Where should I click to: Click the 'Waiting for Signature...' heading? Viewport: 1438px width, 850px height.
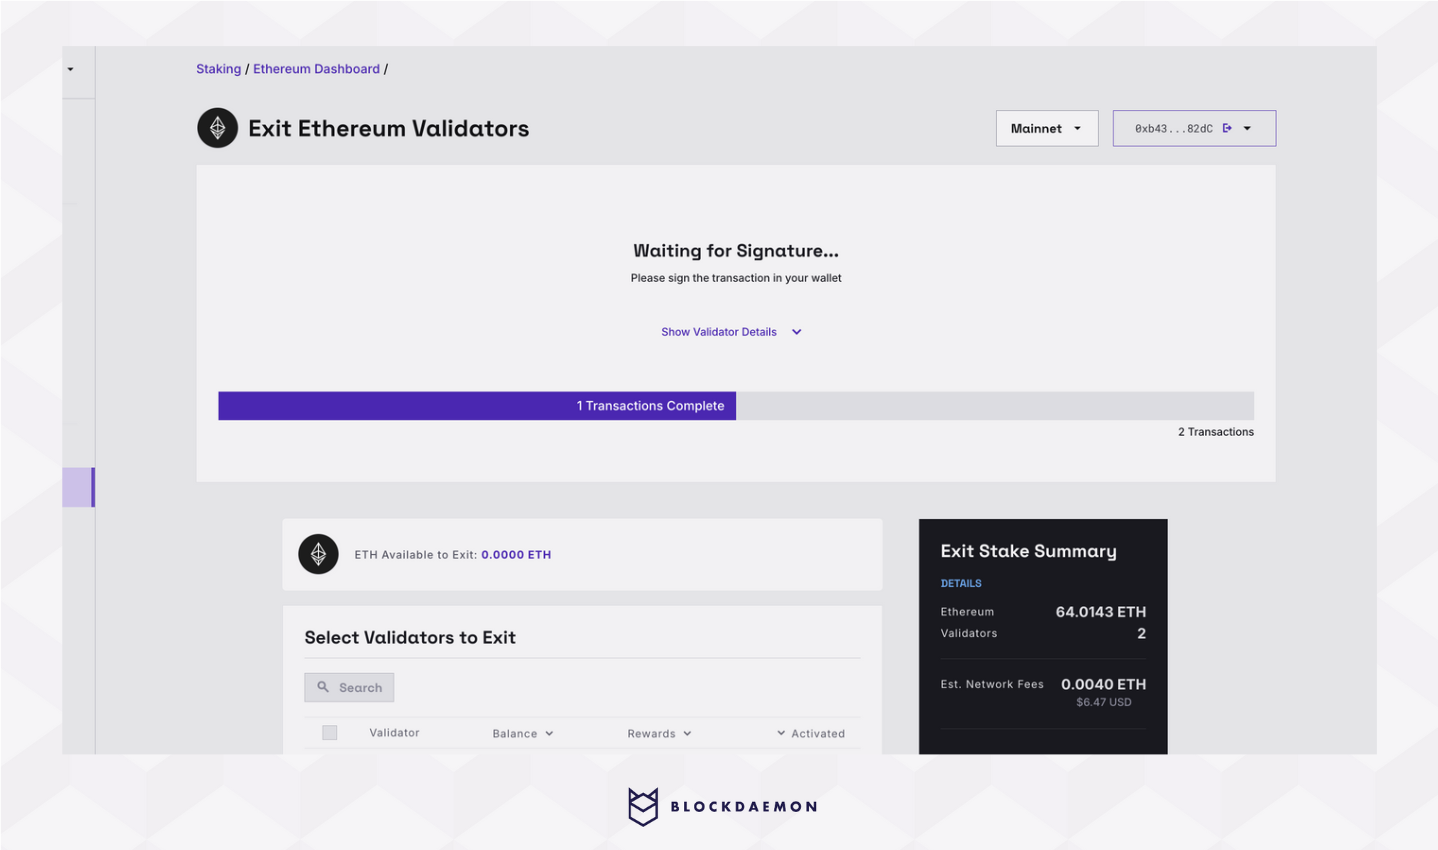pos(736,251)
